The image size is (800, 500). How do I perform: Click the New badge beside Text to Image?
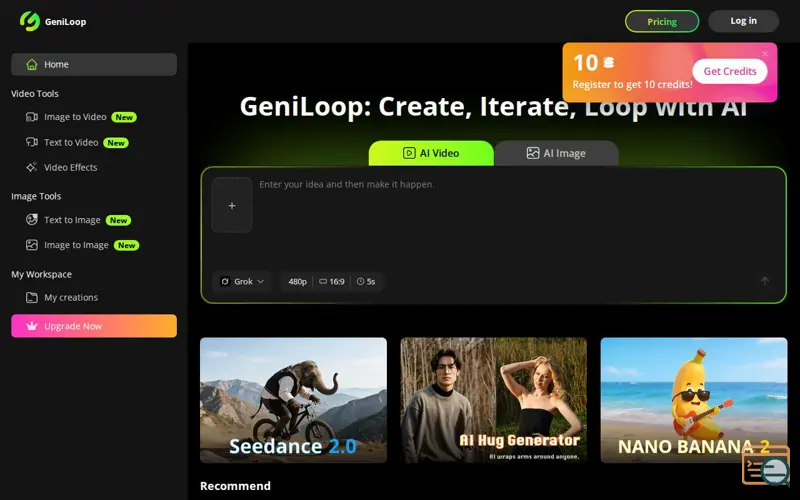click(118, 220)
